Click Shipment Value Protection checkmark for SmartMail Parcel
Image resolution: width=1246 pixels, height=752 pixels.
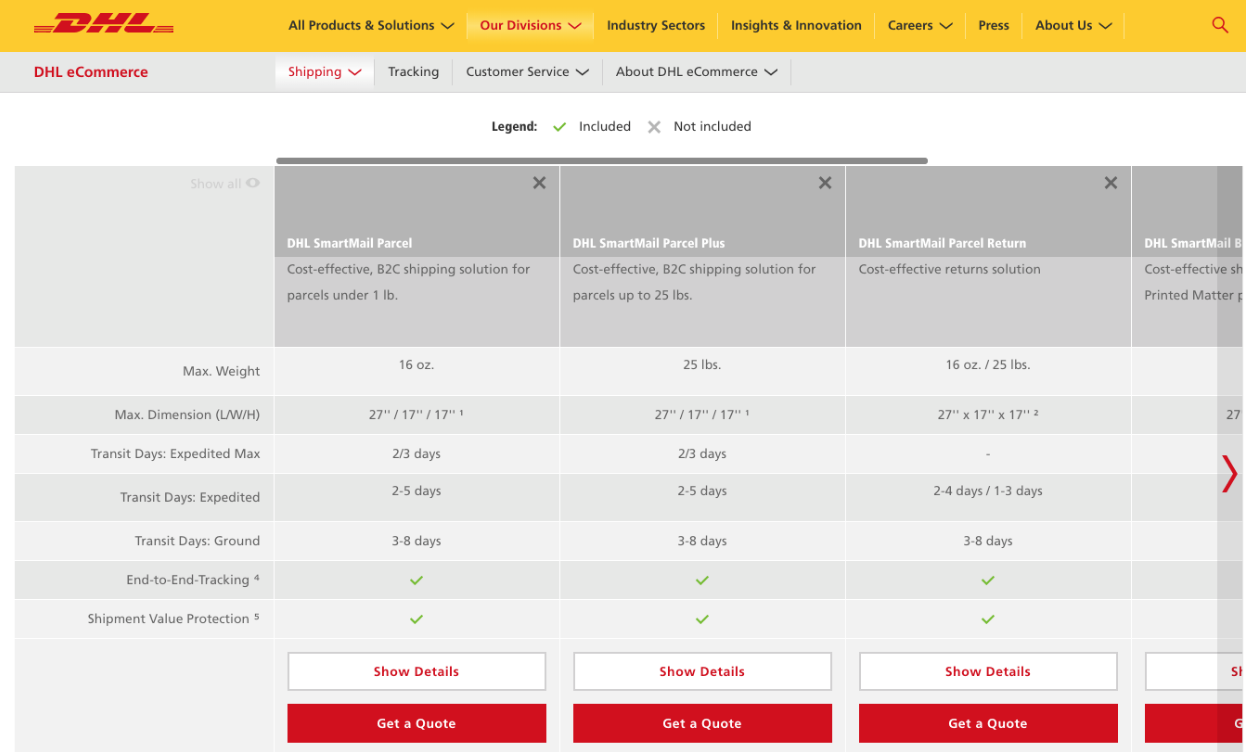(416, 619)
